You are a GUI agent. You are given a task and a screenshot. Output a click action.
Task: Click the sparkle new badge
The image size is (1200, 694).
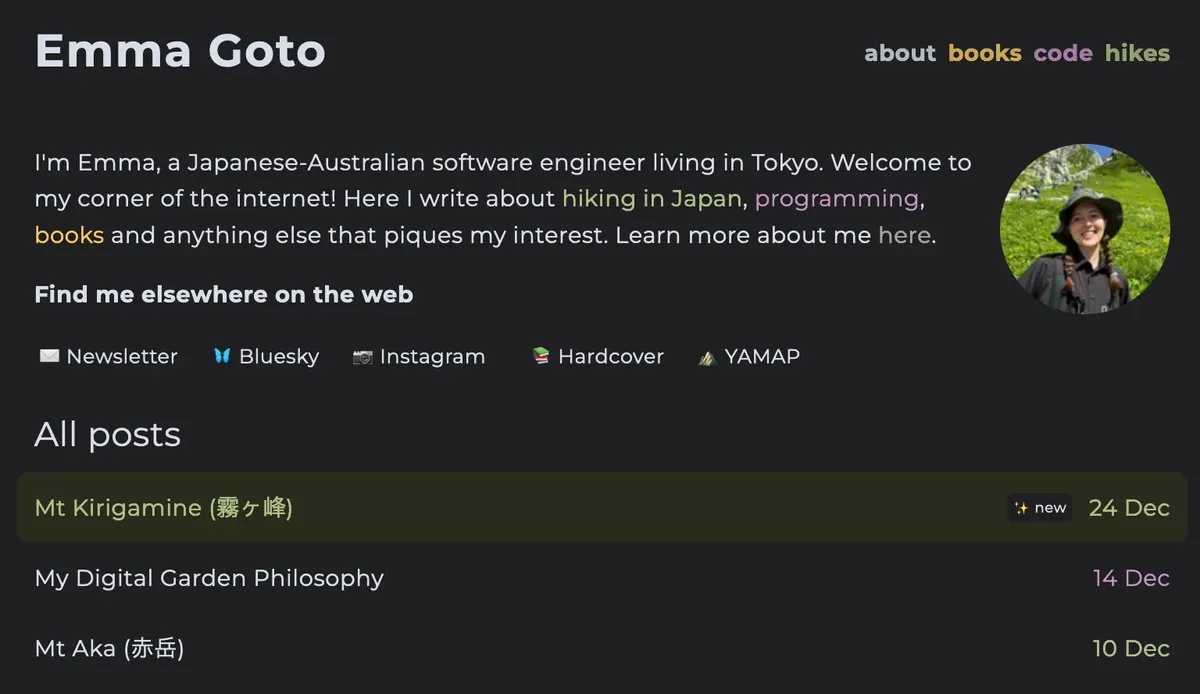point(1039,508)
